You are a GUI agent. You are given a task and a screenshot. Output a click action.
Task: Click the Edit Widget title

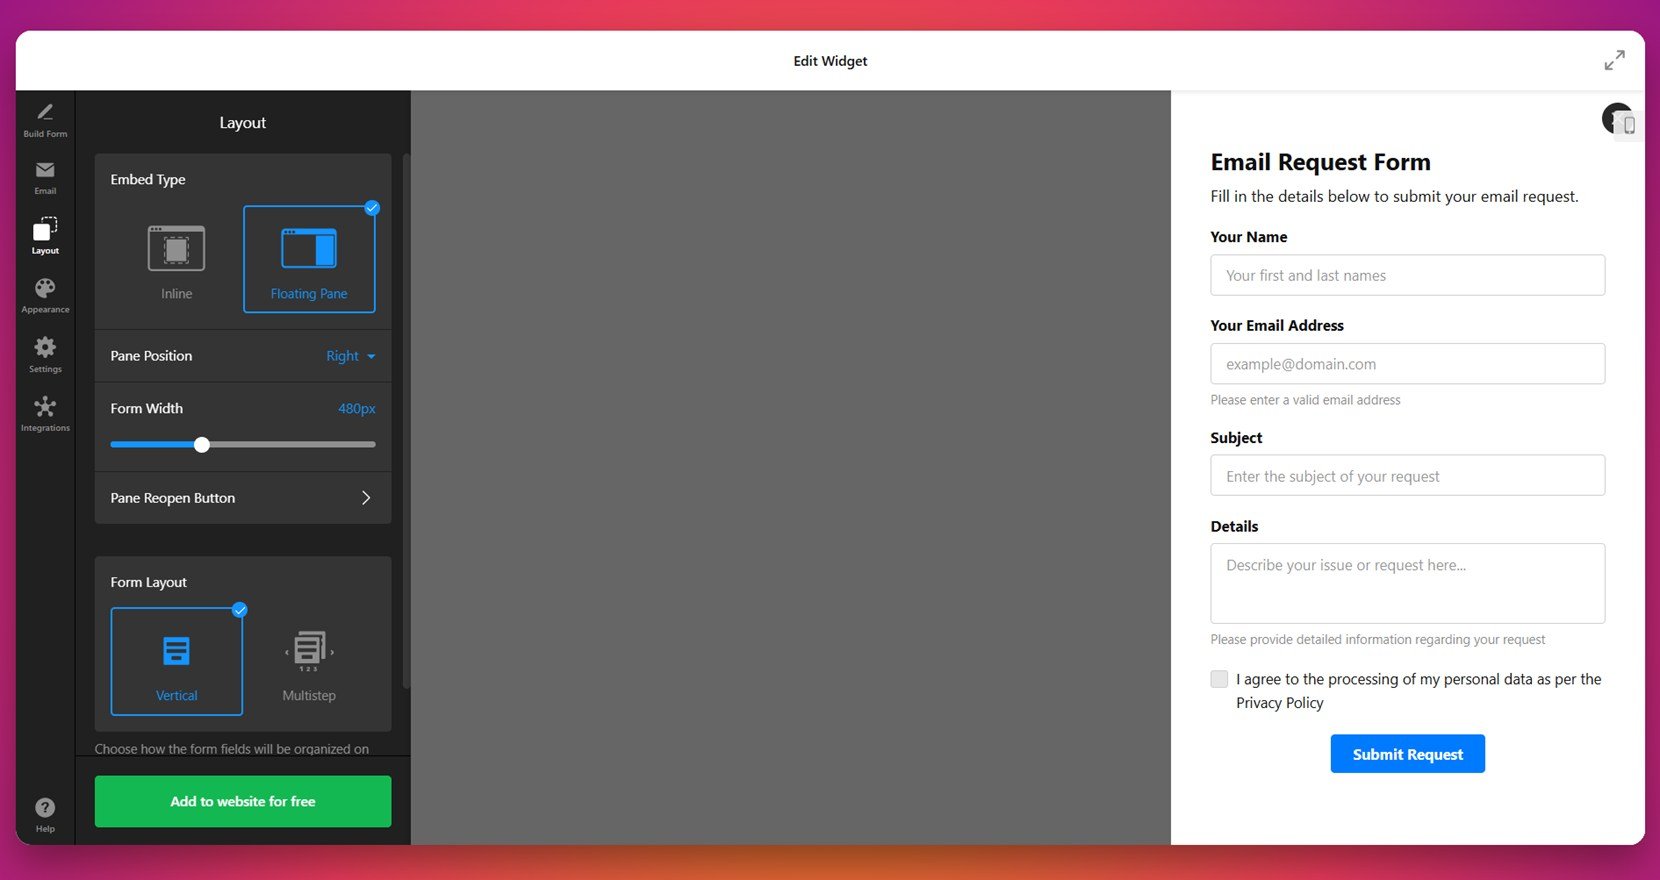coord(830,61)
